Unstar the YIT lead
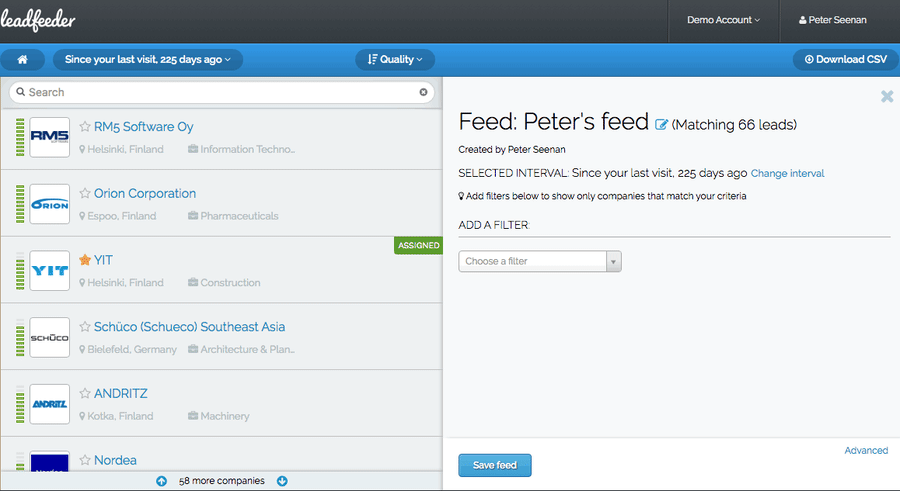The height and width of the screenshot is (491, 900). click(x=85, y=260)
